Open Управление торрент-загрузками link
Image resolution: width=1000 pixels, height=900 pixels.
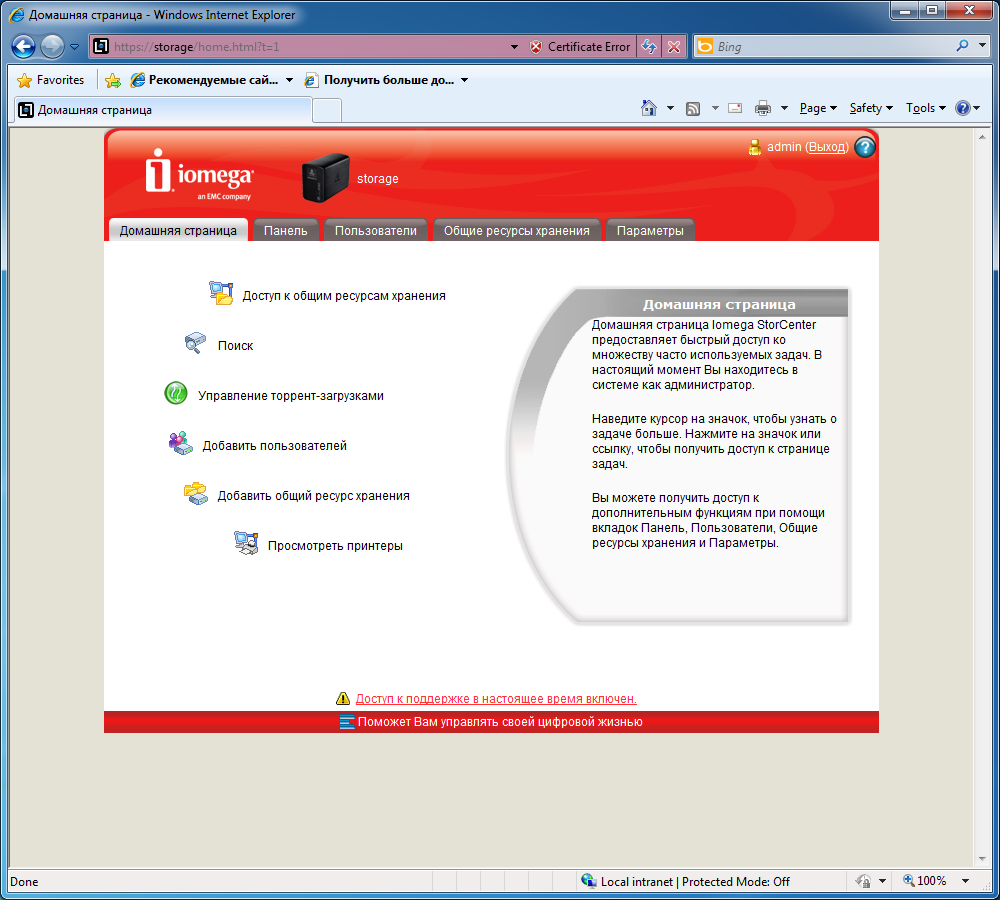click(291, 395)
